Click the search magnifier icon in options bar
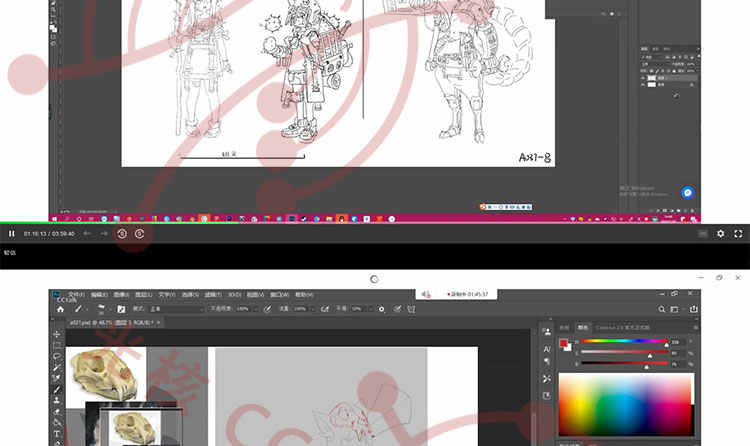 tap(662, 309)
